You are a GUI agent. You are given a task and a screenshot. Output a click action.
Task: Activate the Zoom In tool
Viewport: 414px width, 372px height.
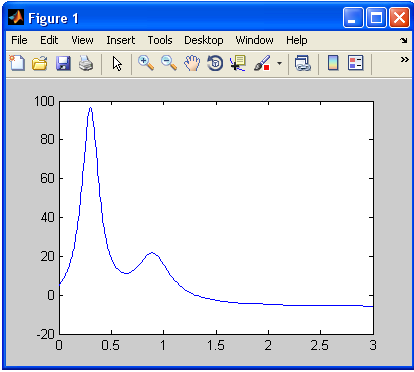tap(146, 63)
